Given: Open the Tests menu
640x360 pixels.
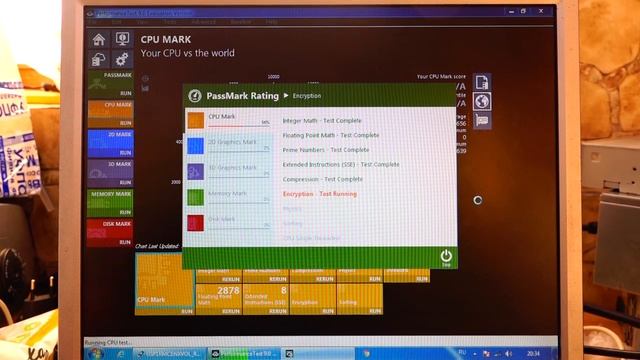Looking at the screenshot, I should click(170, 22).
